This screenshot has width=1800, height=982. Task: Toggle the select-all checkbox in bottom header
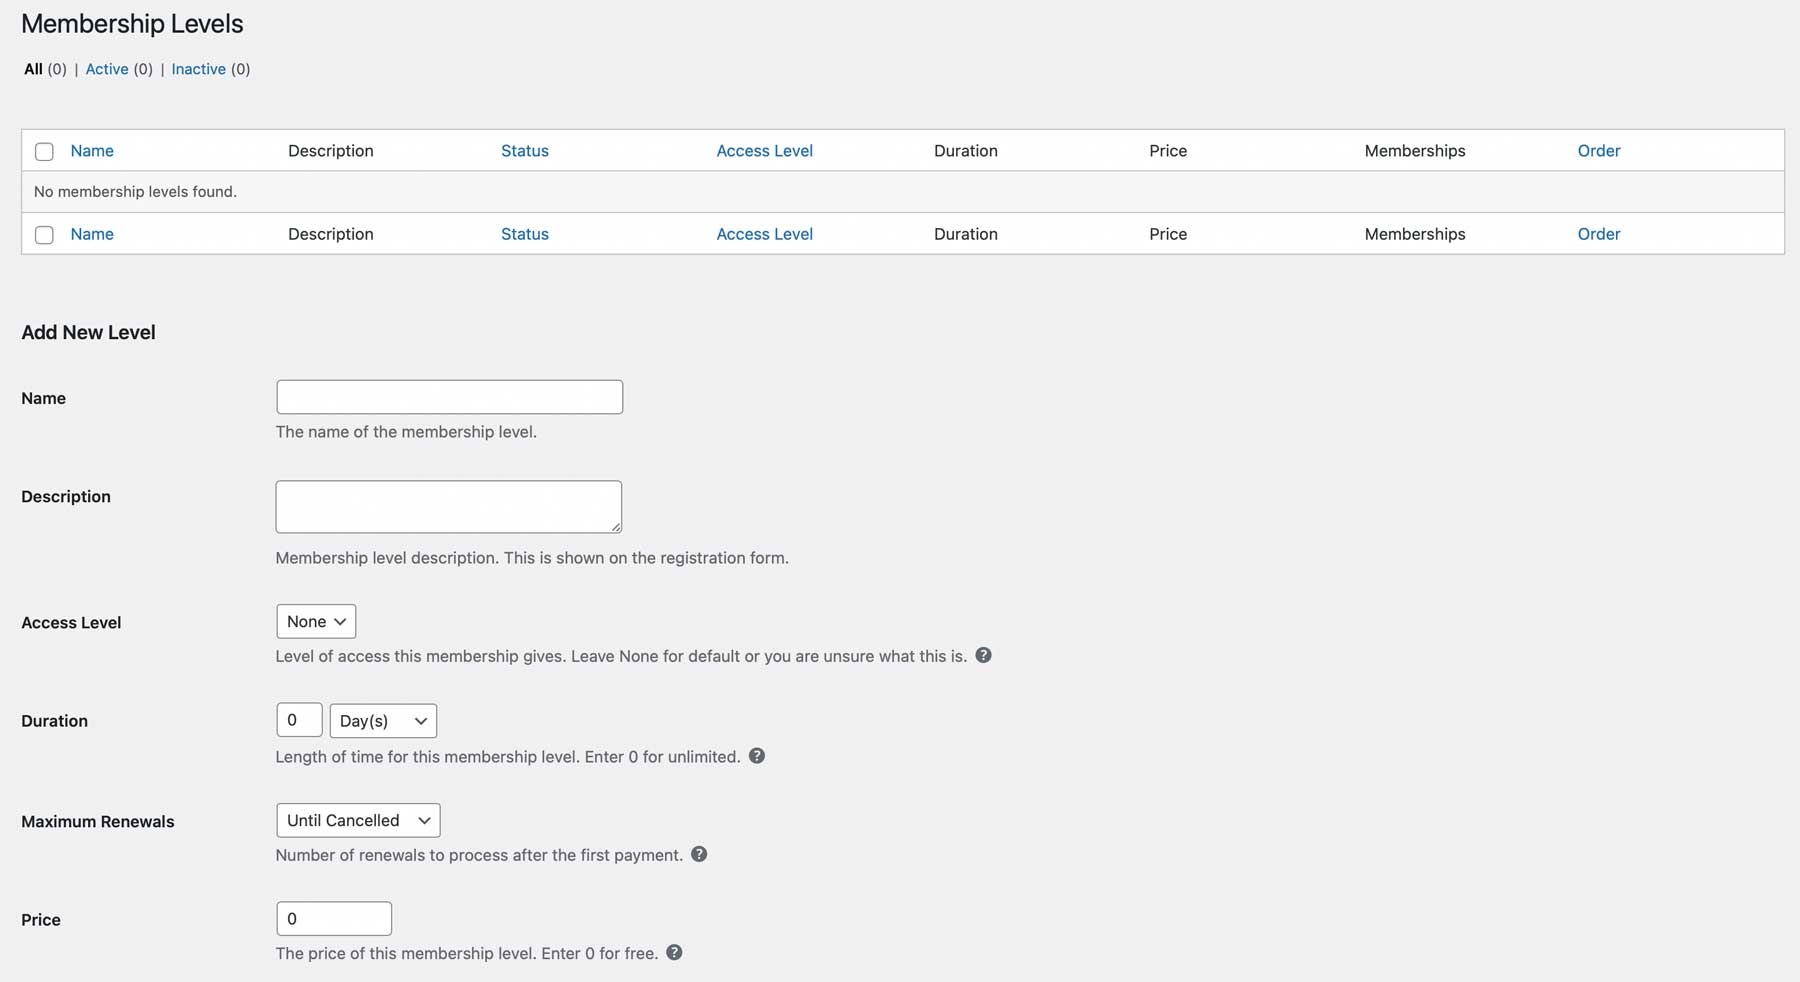44,235
